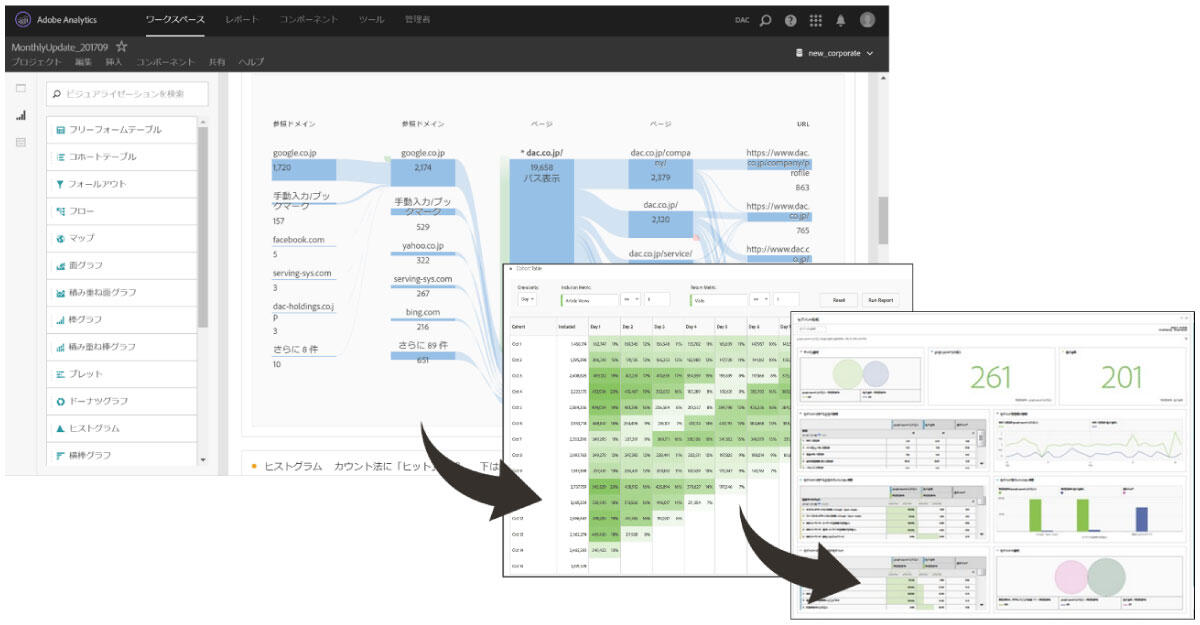Open the Granularity Day dropdown in Cohort Table
This screenshot has height=625, width=1200.
[527, 299]
